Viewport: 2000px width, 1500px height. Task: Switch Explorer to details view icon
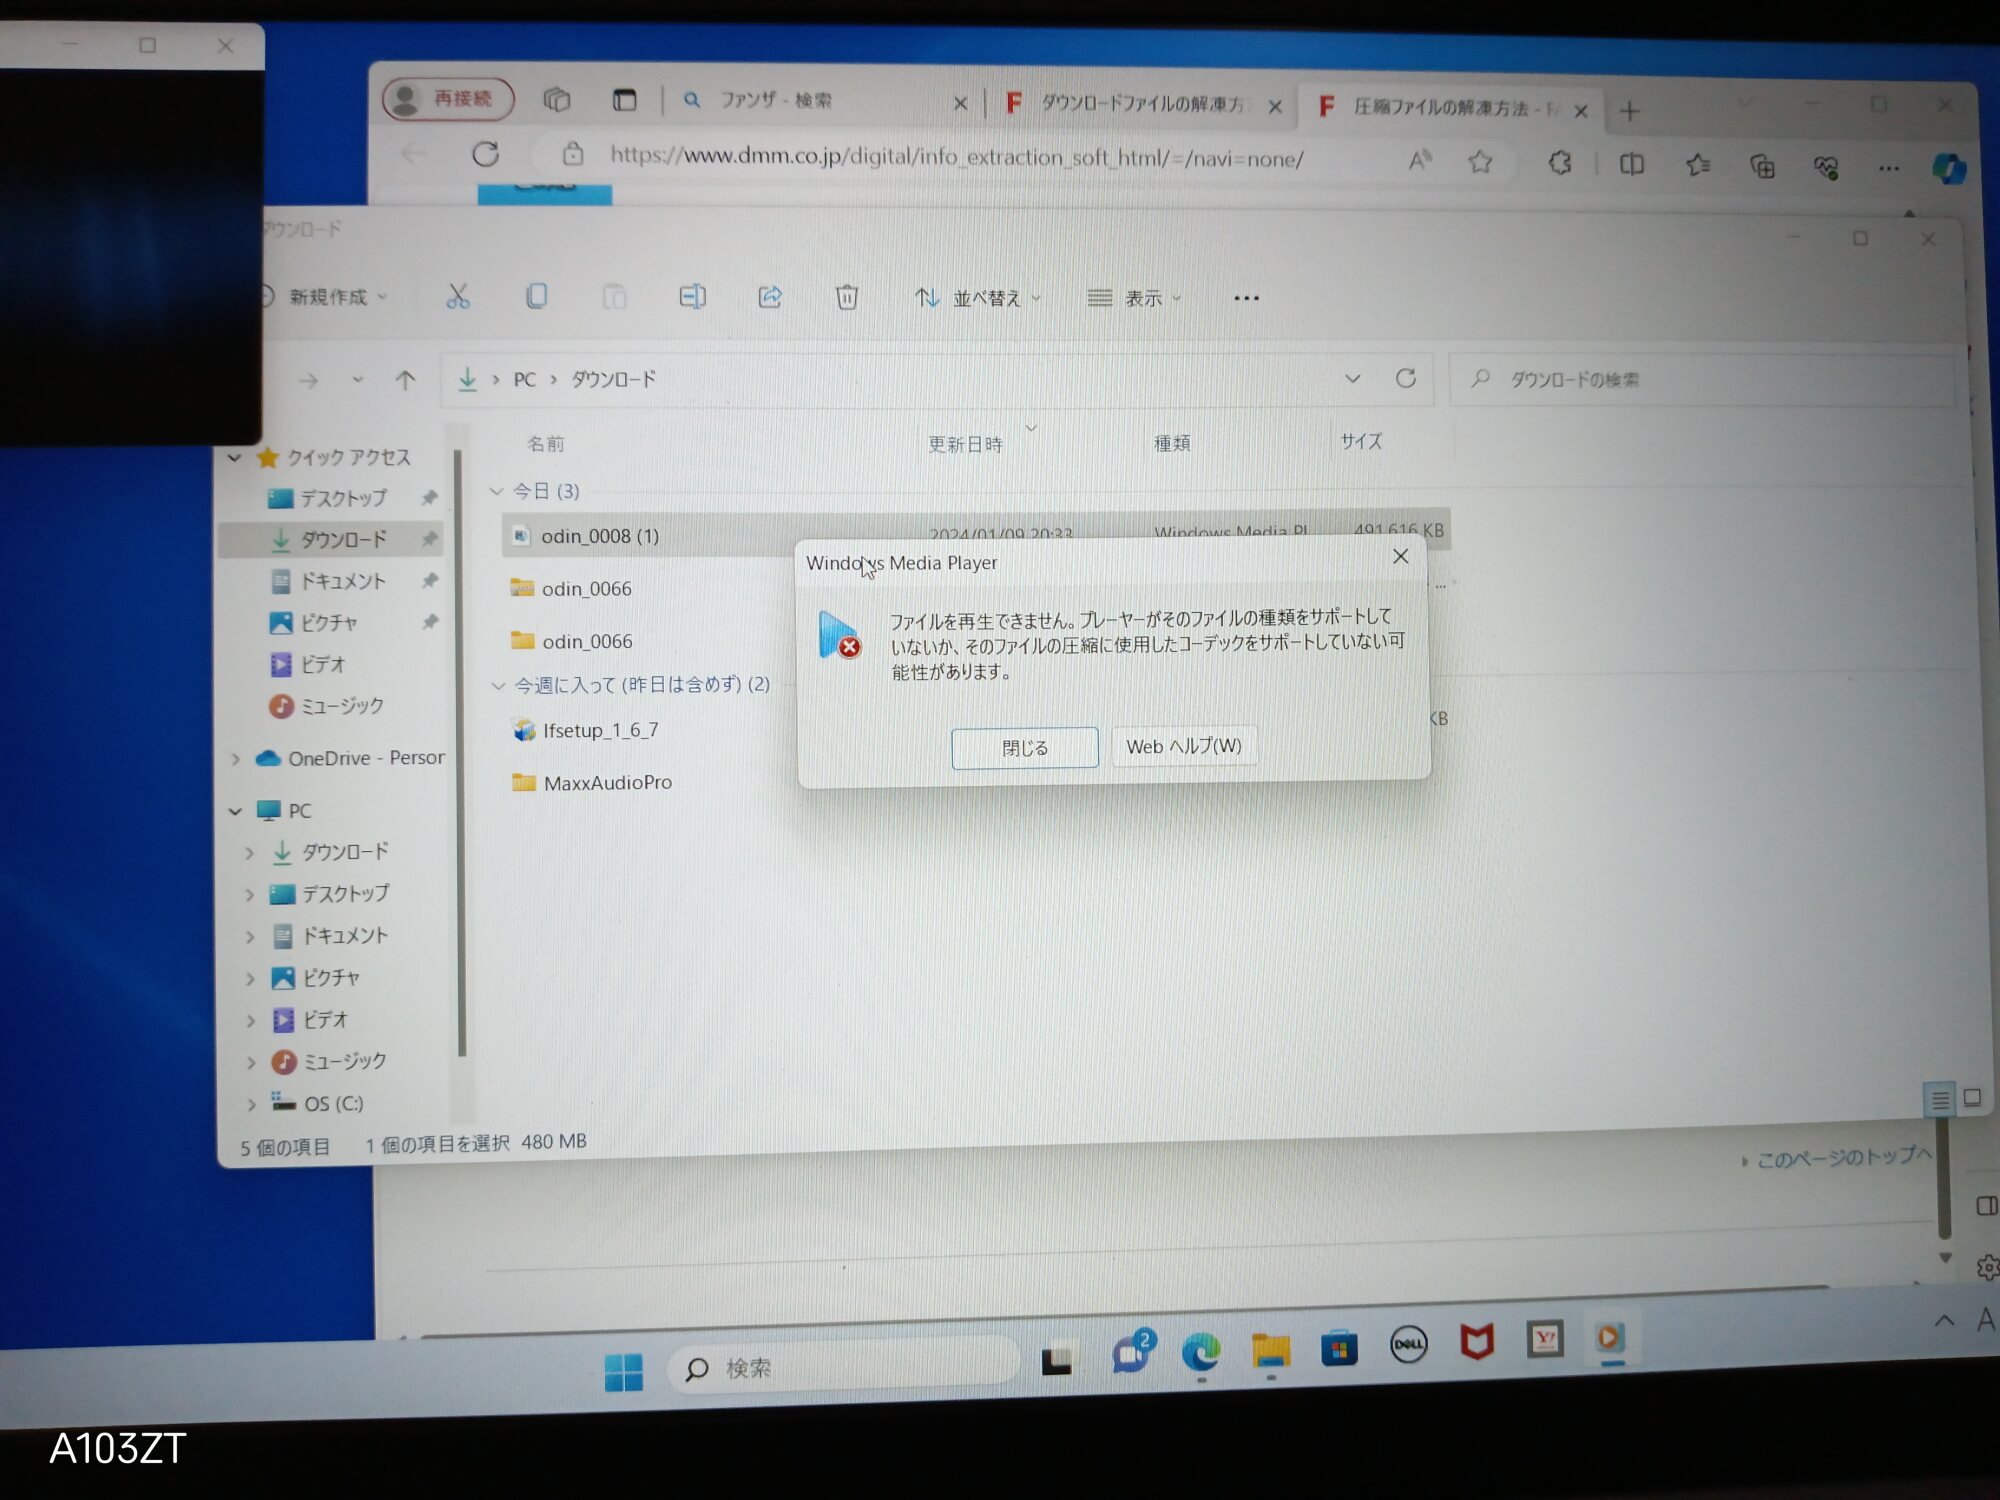coord(1940,1100)
